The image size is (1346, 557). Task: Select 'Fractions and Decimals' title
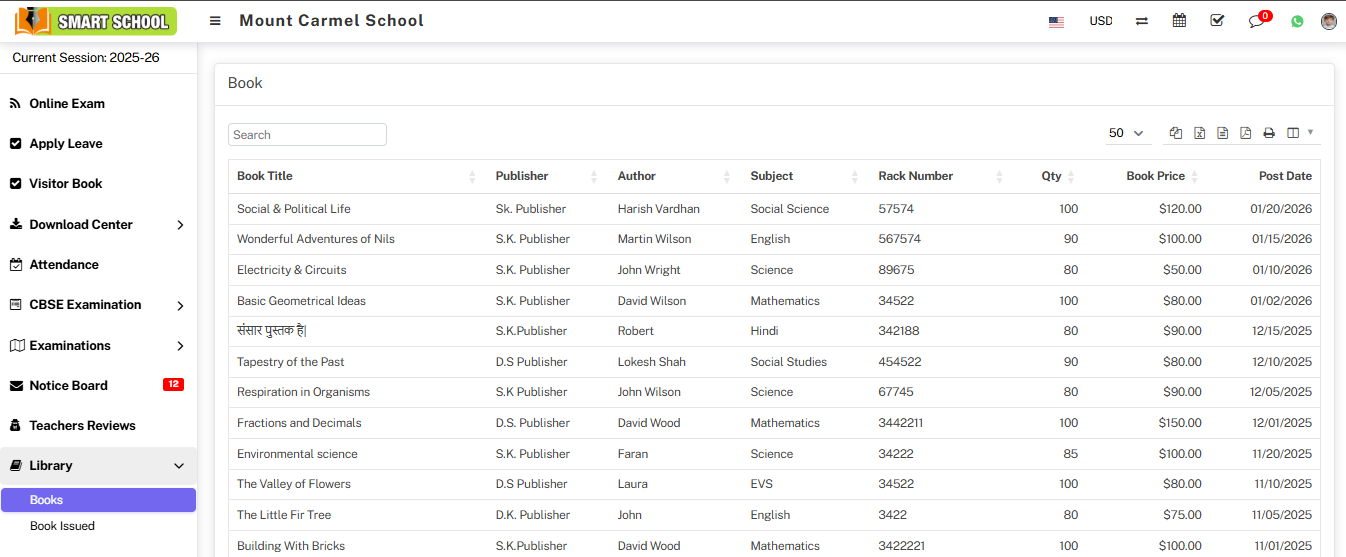click(x=299, y=423)
